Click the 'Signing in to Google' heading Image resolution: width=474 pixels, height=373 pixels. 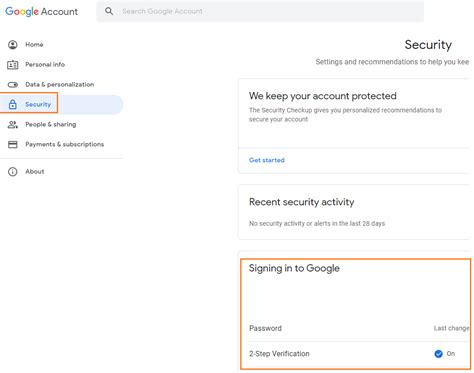(294, 268)
